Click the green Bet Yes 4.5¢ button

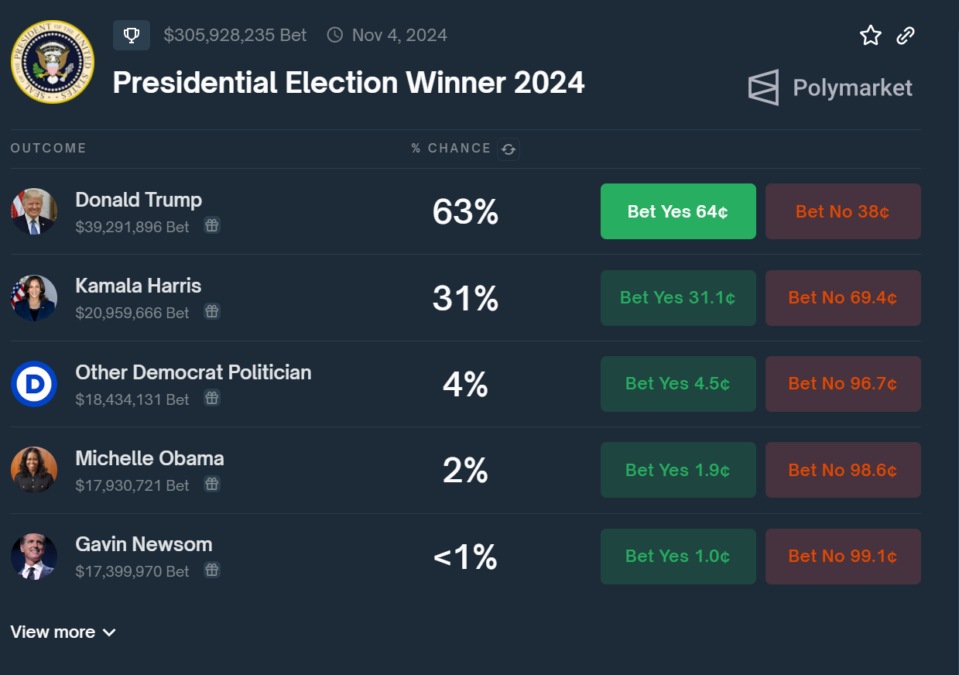click(677, 383)
